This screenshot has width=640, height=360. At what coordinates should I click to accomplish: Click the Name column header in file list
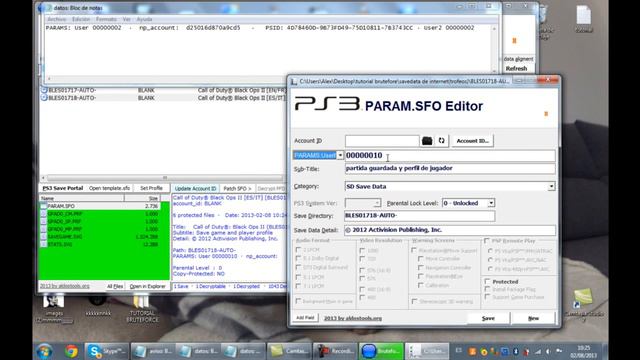tap(82, 198)
